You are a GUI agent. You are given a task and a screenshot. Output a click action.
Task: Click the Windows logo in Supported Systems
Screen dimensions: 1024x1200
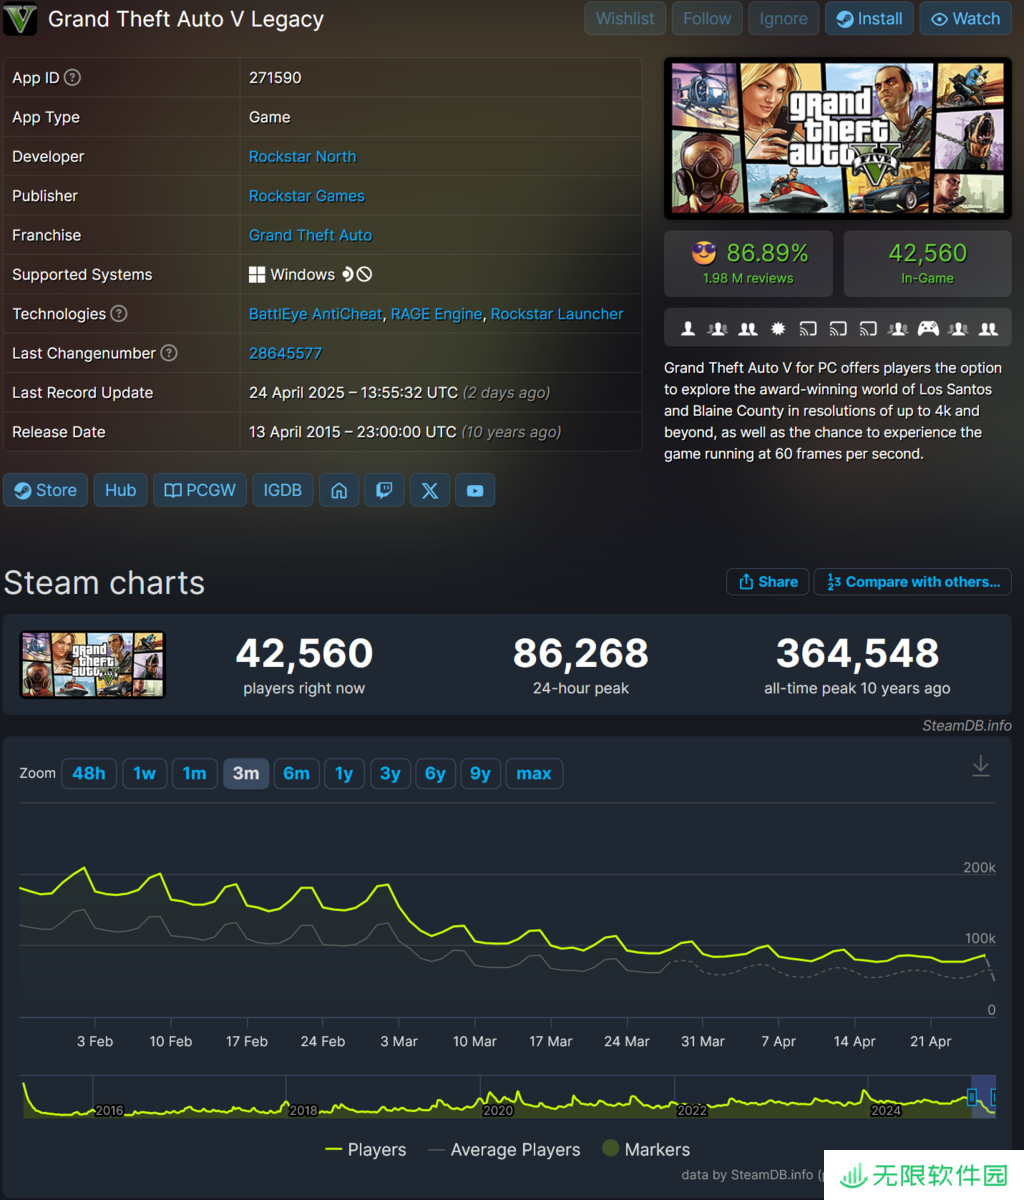(257, 274)
